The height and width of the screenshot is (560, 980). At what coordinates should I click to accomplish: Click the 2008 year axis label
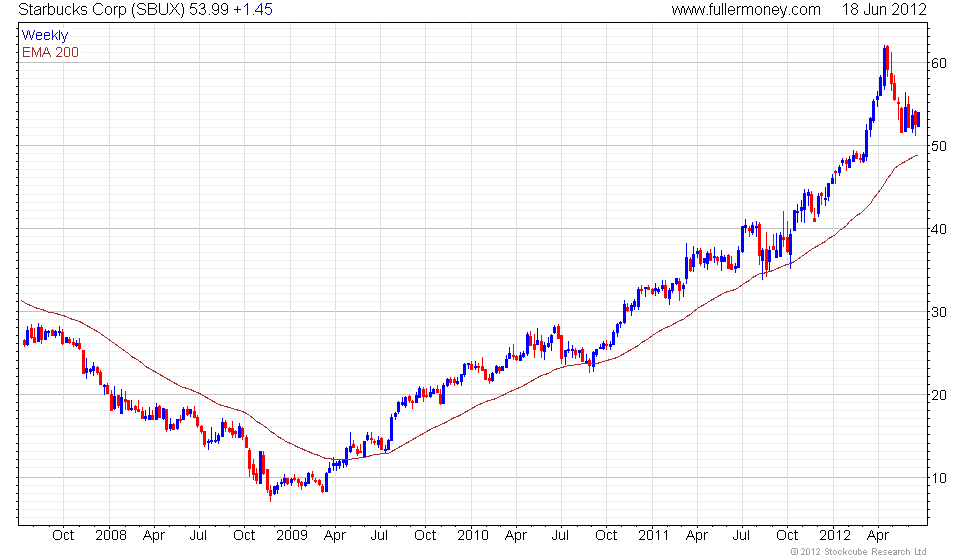(x=111, y=536)
